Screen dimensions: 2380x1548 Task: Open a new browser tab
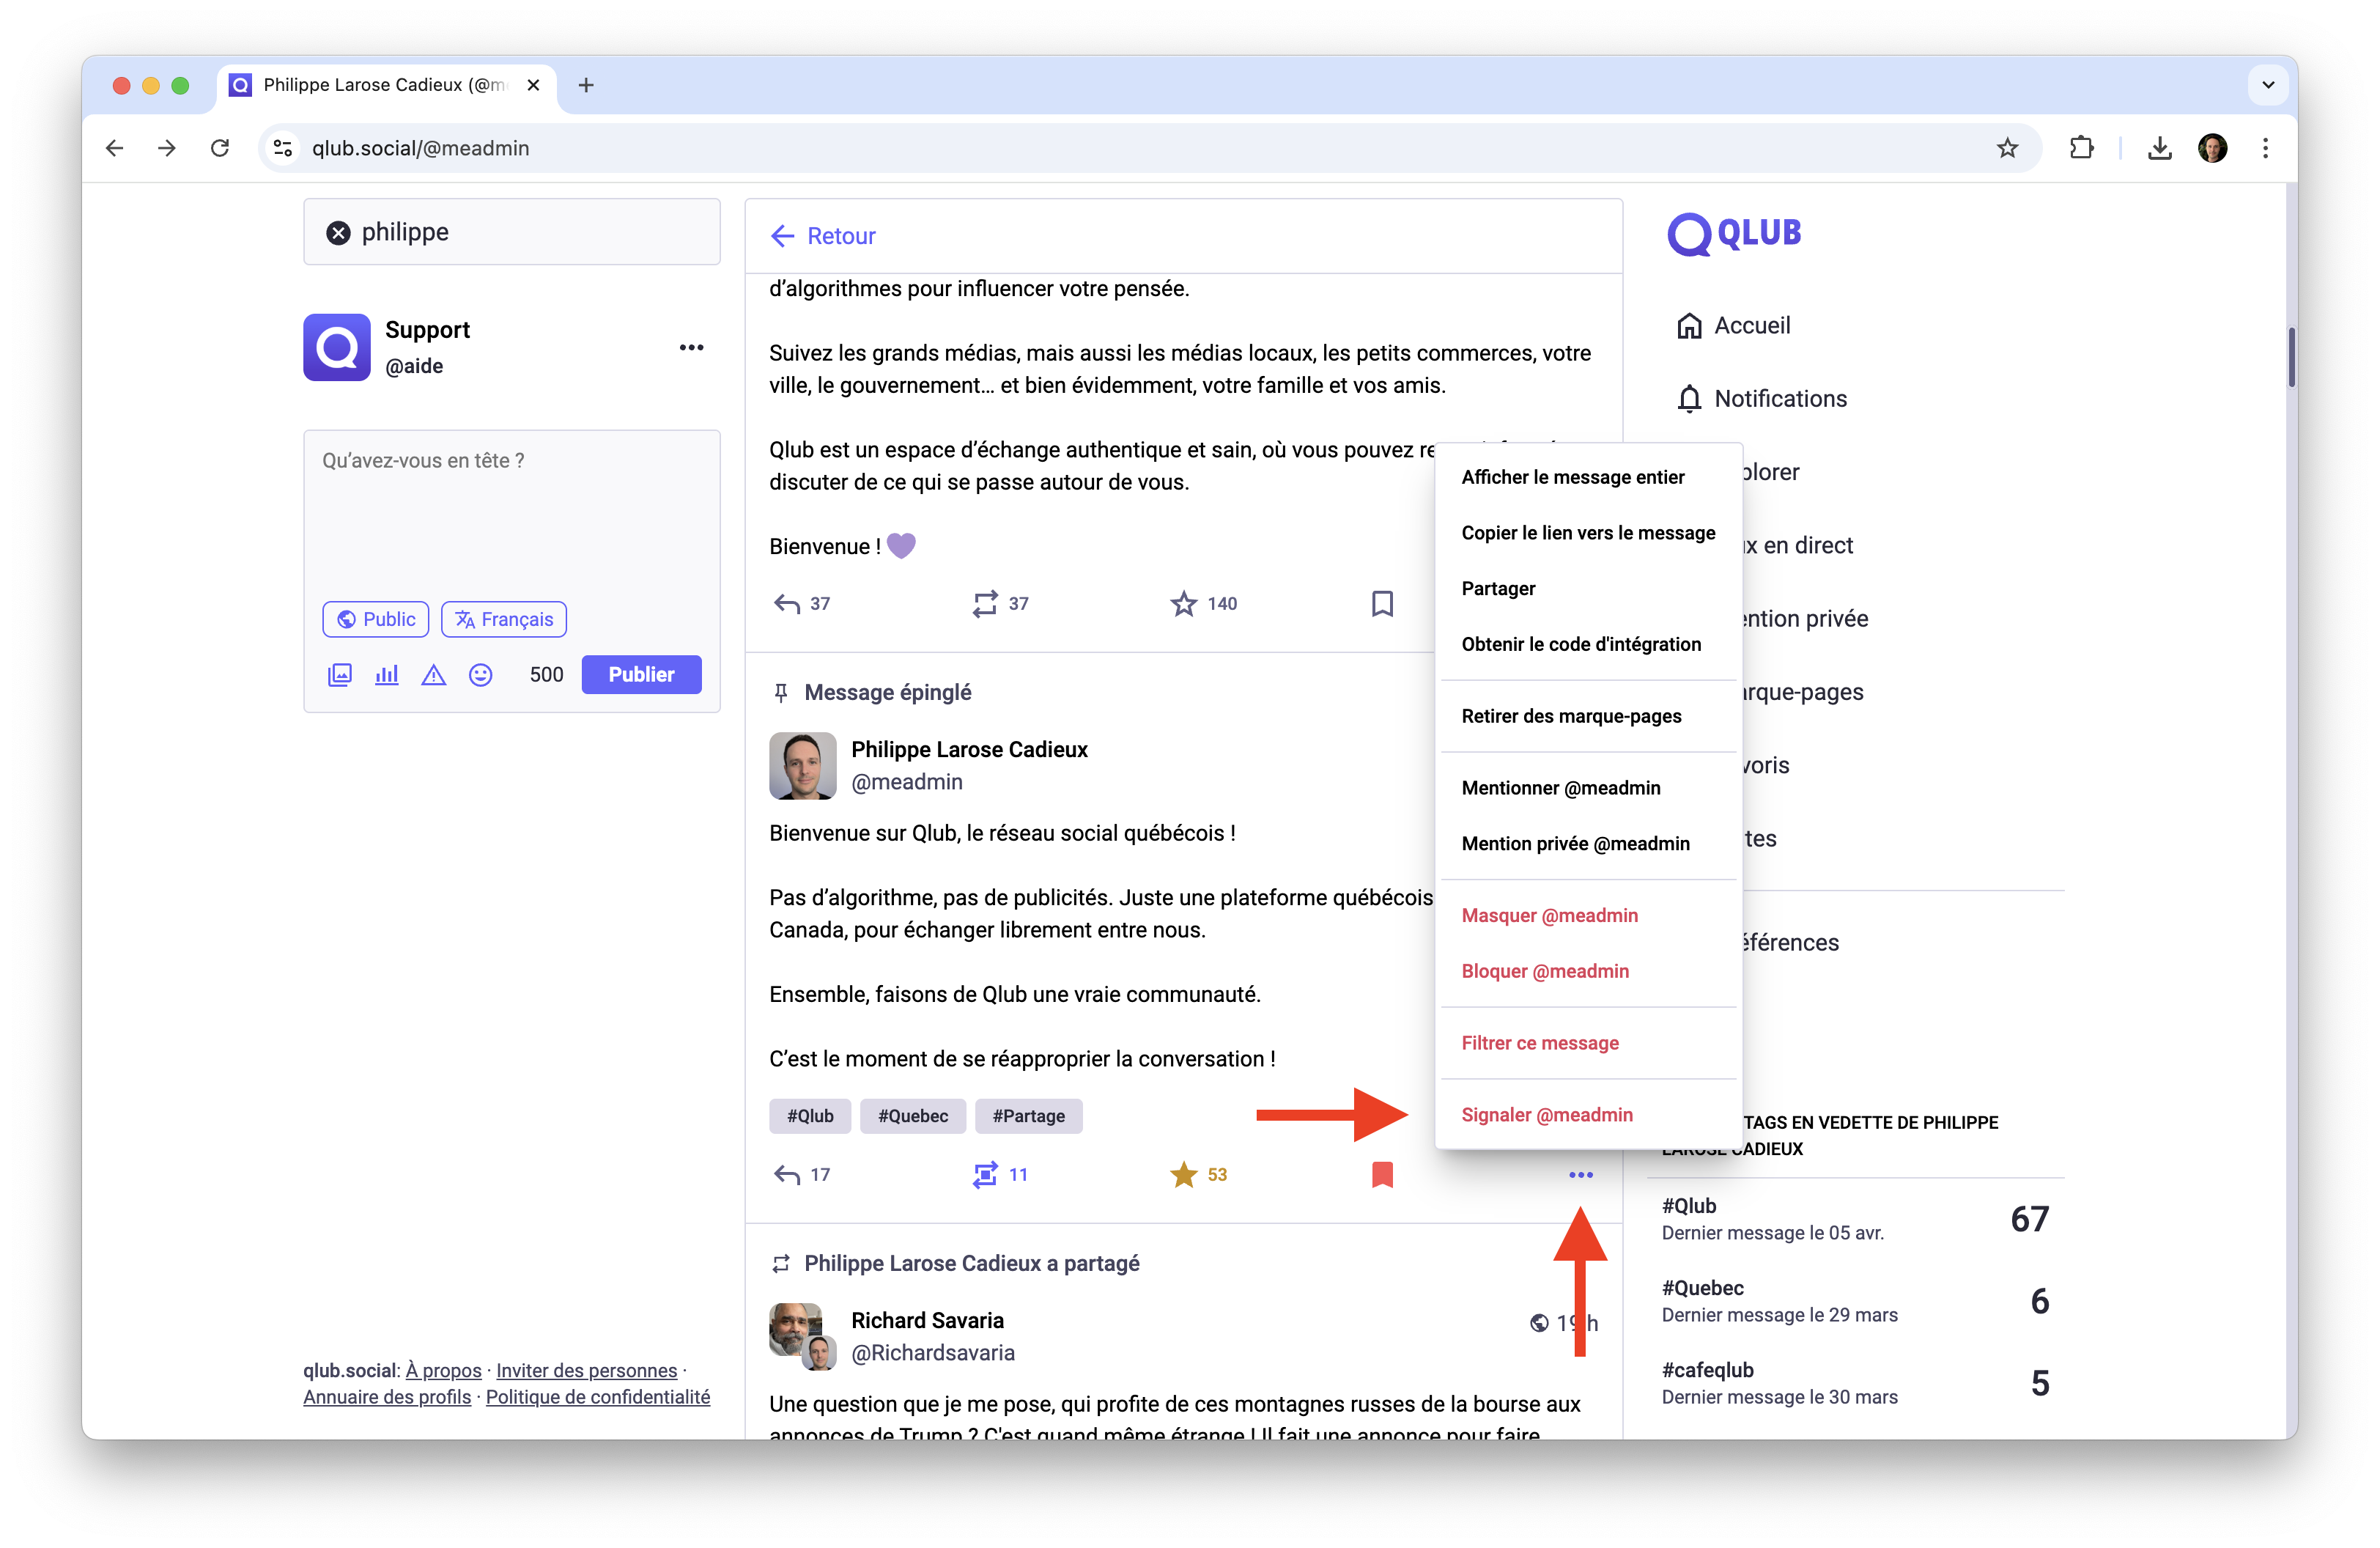coord(586,85)
